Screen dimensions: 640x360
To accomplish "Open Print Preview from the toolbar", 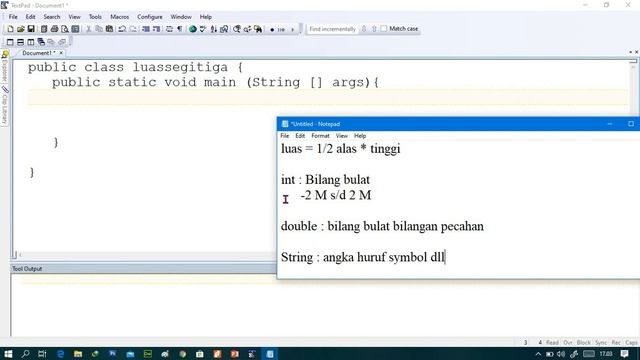I will [65, 29].
